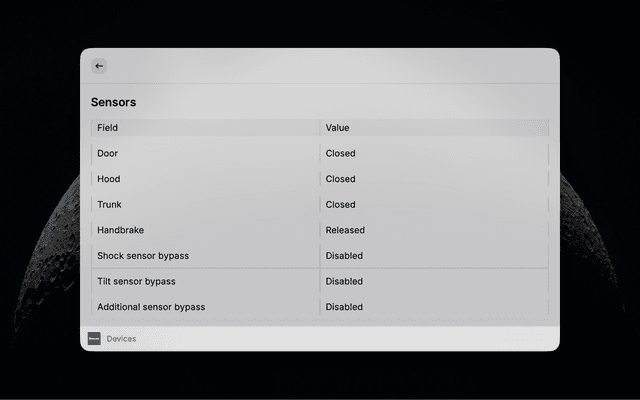
Task: Click the back arrow button
Action: [99, 66]
